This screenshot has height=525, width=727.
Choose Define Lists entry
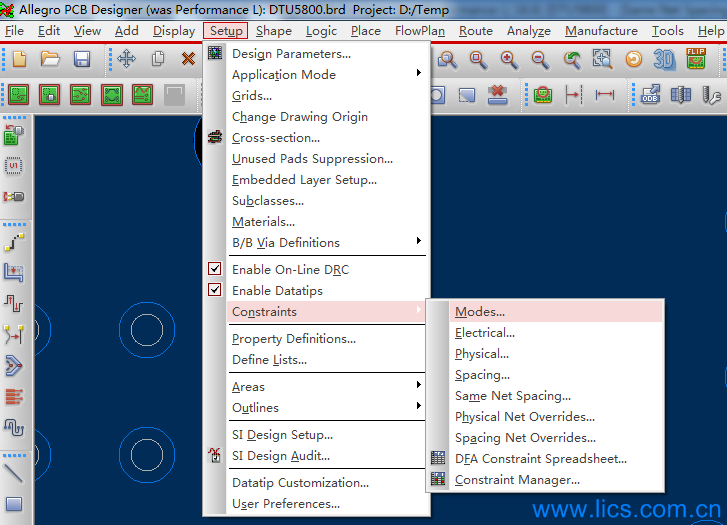click(327, 359)
